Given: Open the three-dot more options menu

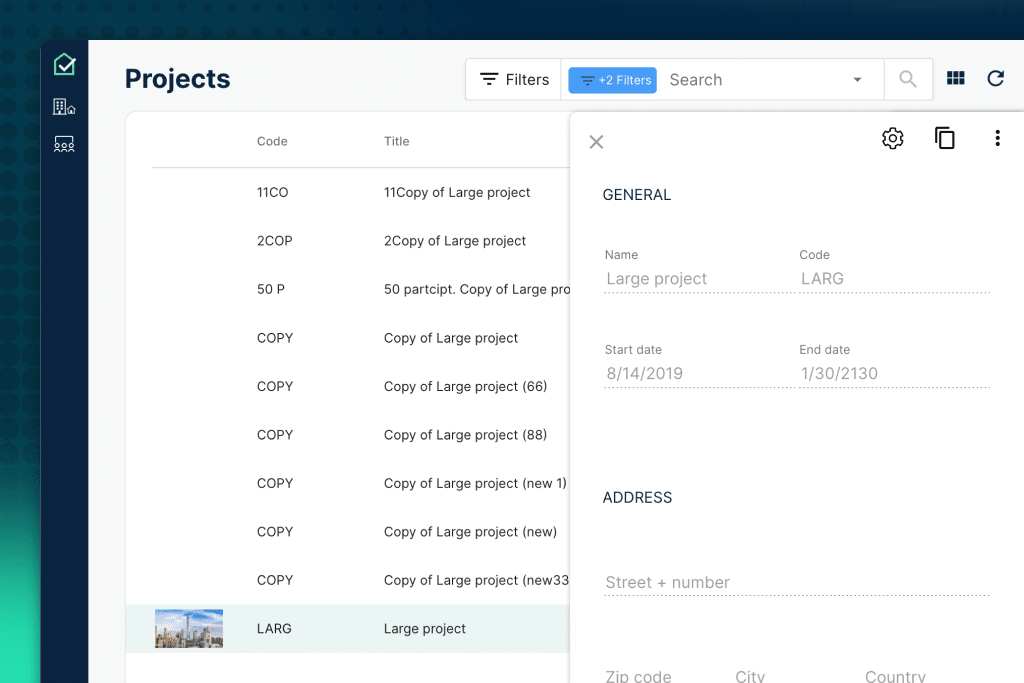Looking at the screenshot, I should point(996,139).
